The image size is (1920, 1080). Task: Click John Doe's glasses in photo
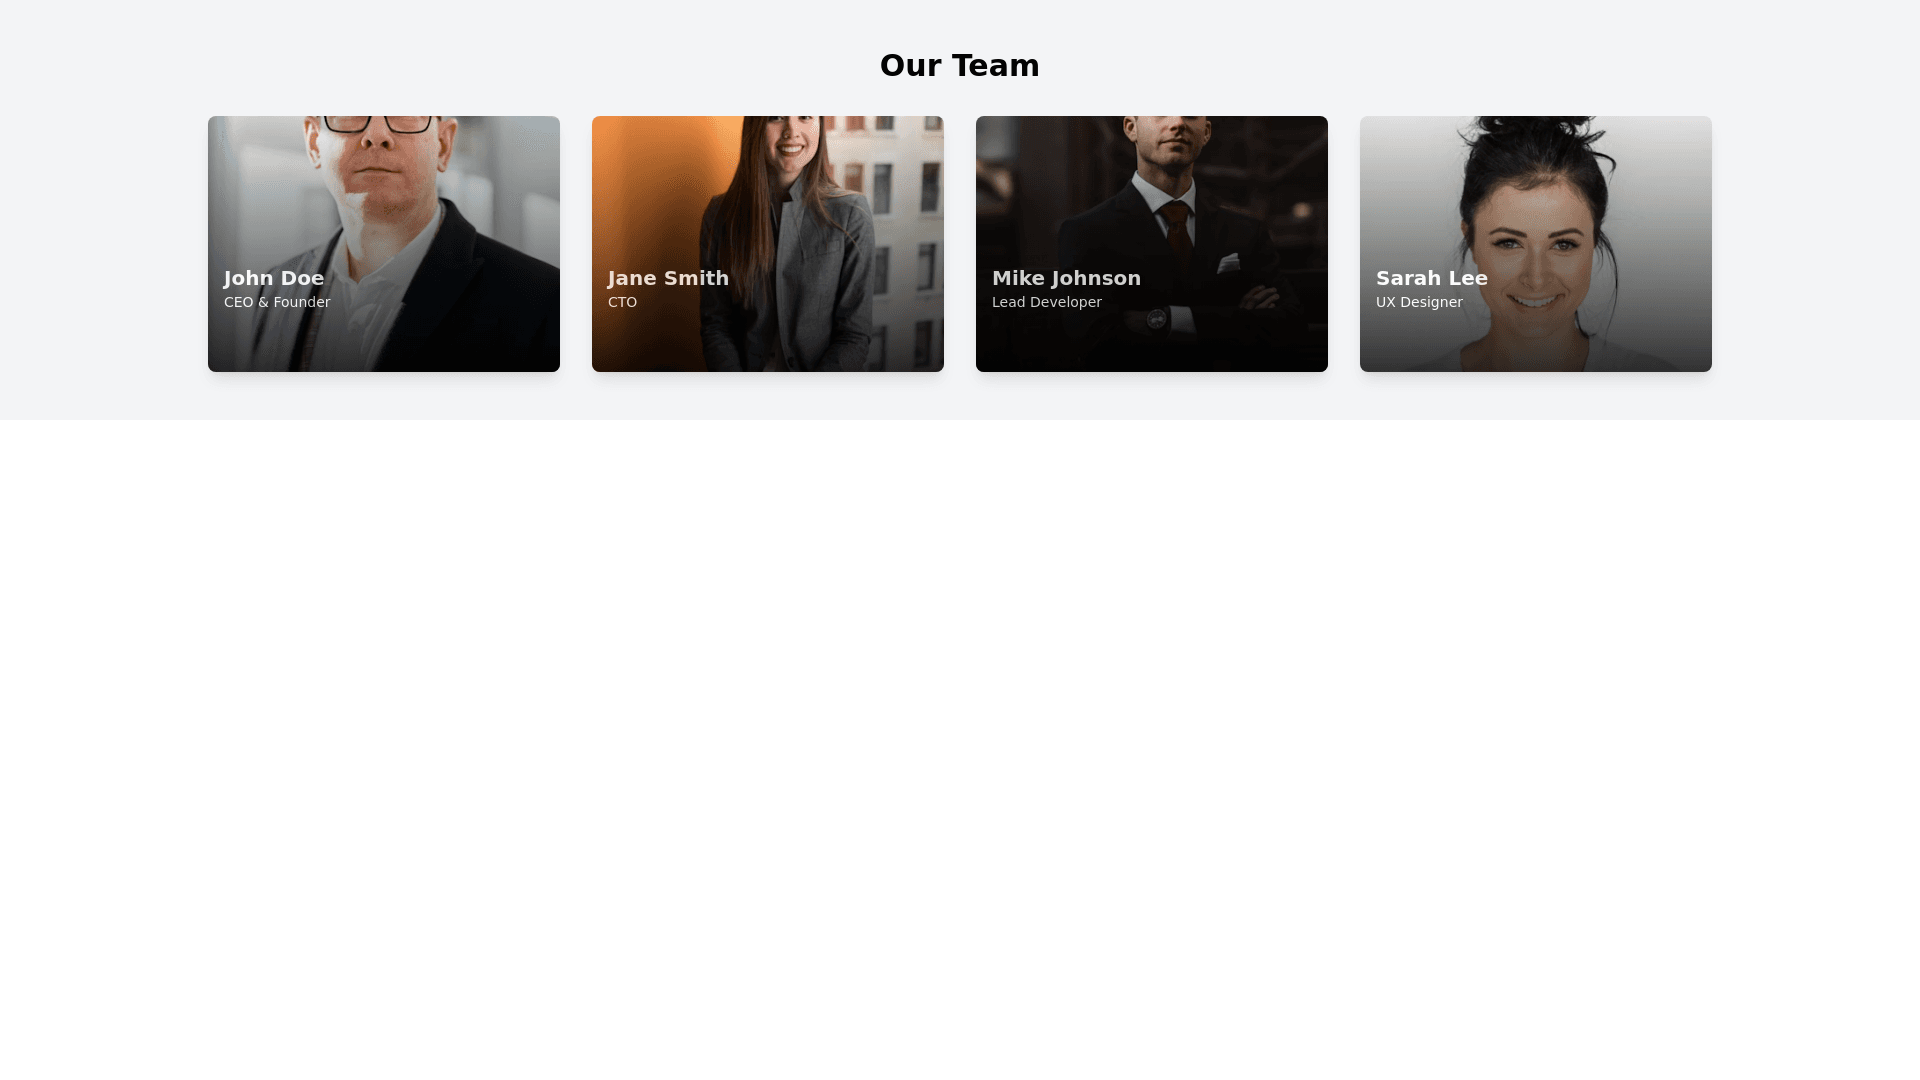pyautogui.click(x=378, y=124)
